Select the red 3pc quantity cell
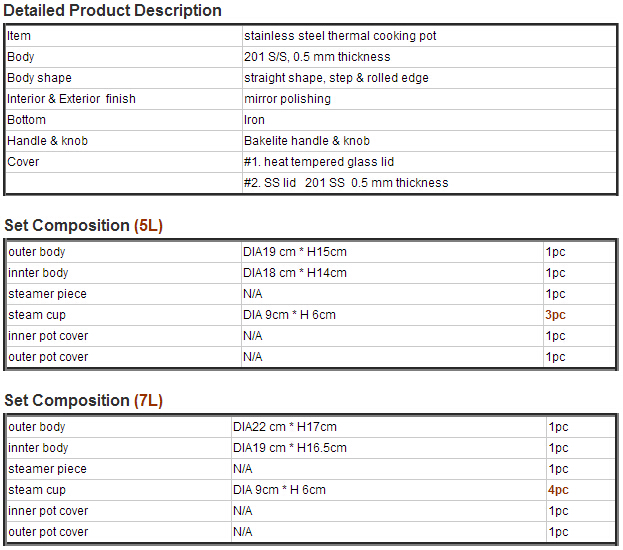The height and width of the screenshot is (550, 623). click(x=579, y=315)
